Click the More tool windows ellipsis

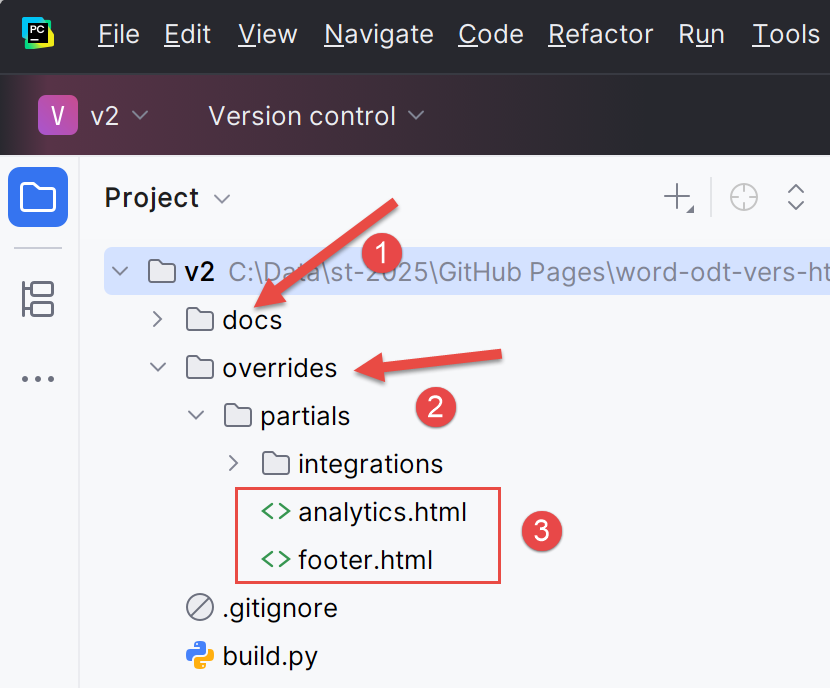point(38,379)
